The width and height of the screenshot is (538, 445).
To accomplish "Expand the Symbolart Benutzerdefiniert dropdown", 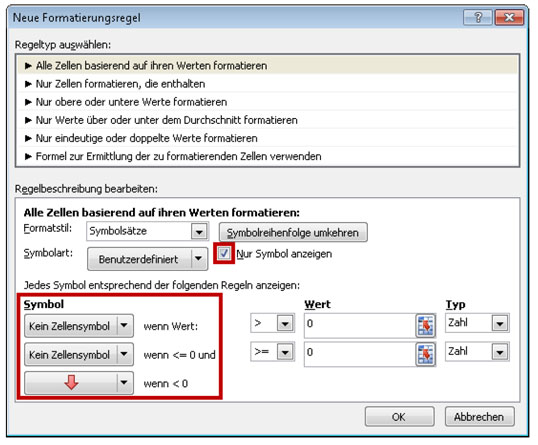I will coord(148,259).
